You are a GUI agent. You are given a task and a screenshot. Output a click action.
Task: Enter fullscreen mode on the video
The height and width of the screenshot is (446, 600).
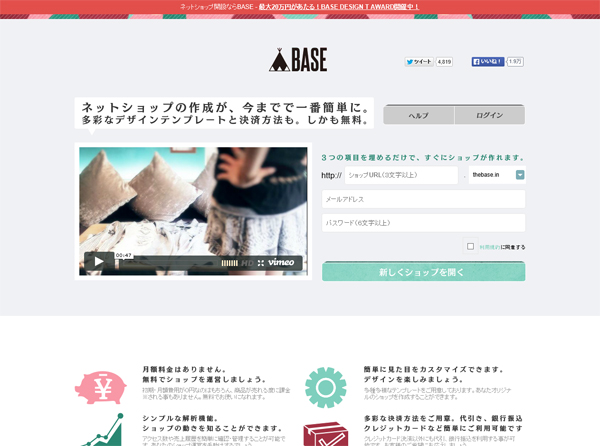[261, 263]
